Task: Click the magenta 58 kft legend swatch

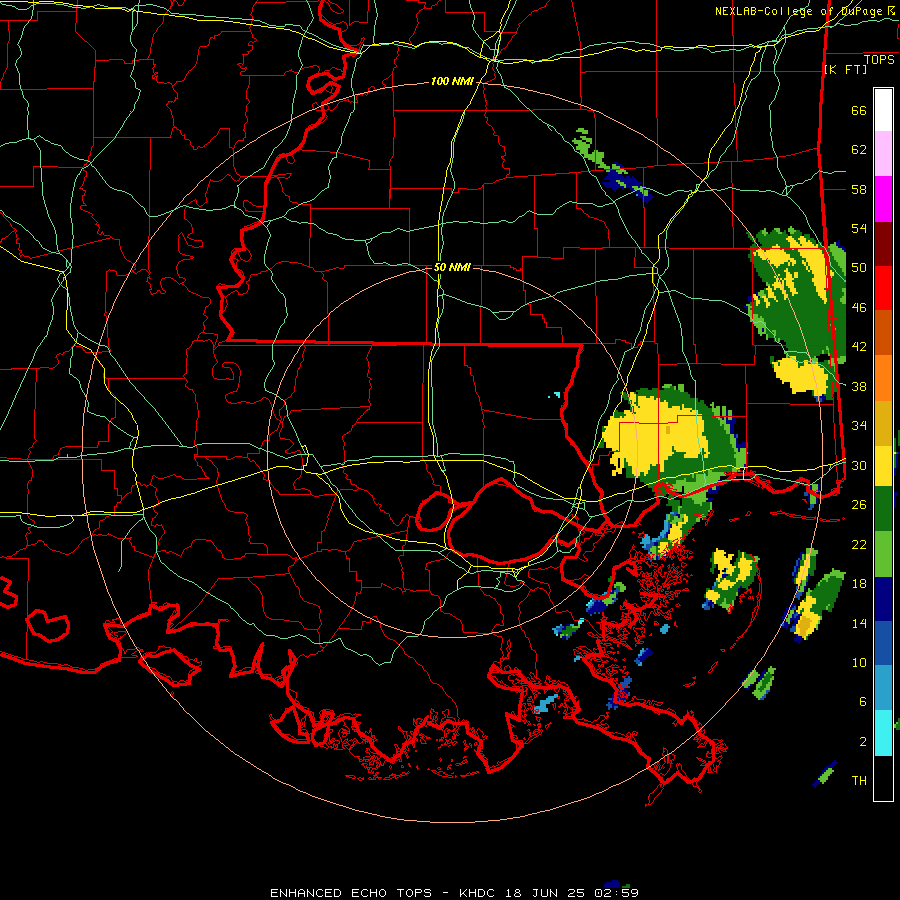Action: tap(883, 199)
